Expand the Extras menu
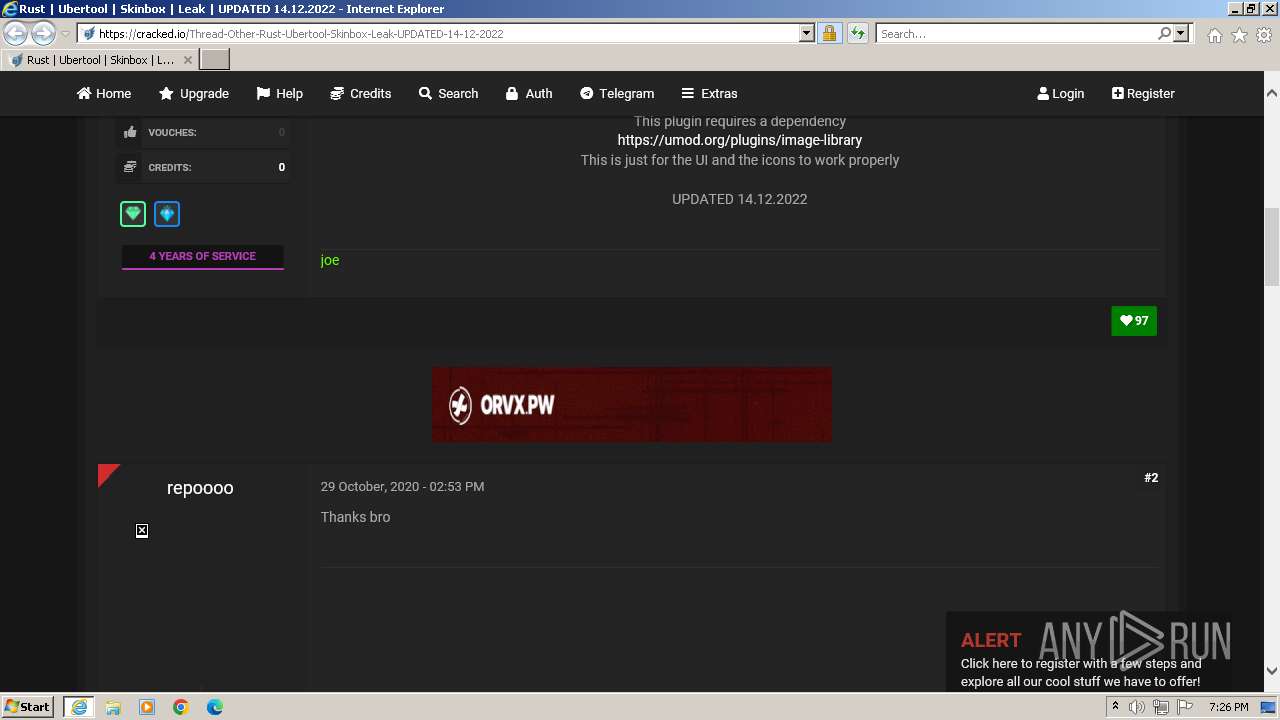1280x720 pixels. 709,93
